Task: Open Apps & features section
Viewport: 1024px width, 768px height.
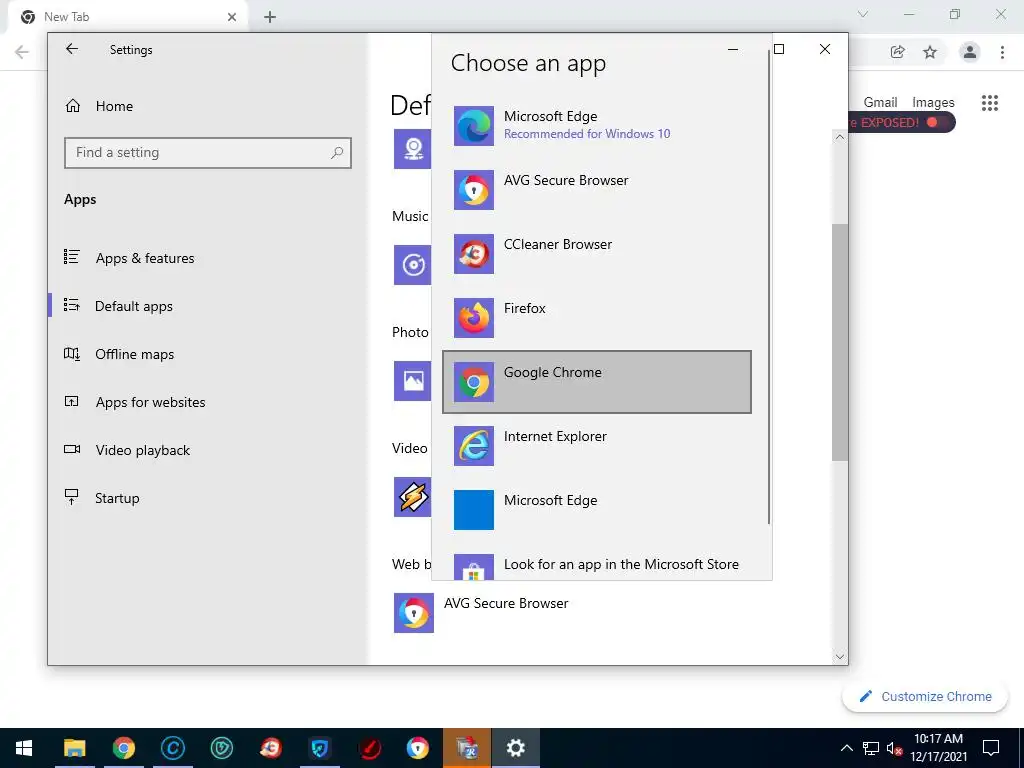Action: tap(129, 258)
